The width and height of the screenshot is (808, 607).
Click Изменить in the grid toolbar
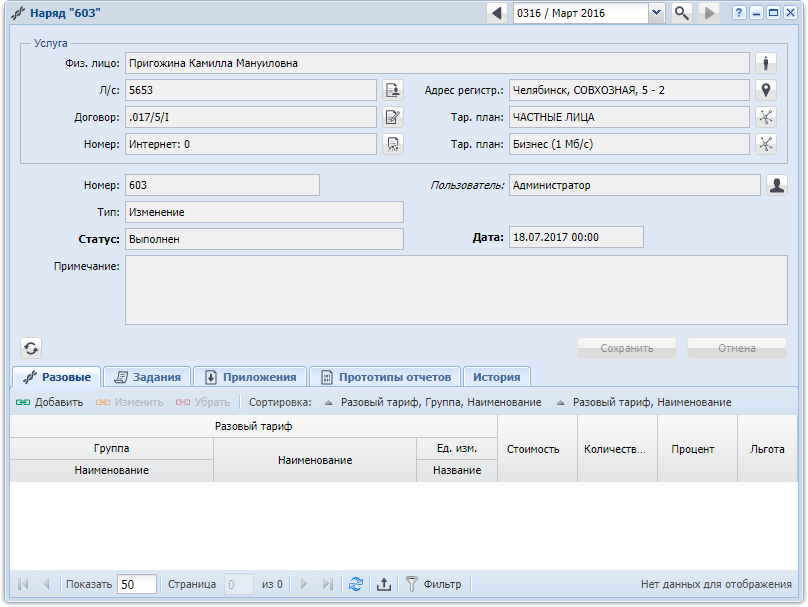[x=129, y=402]
